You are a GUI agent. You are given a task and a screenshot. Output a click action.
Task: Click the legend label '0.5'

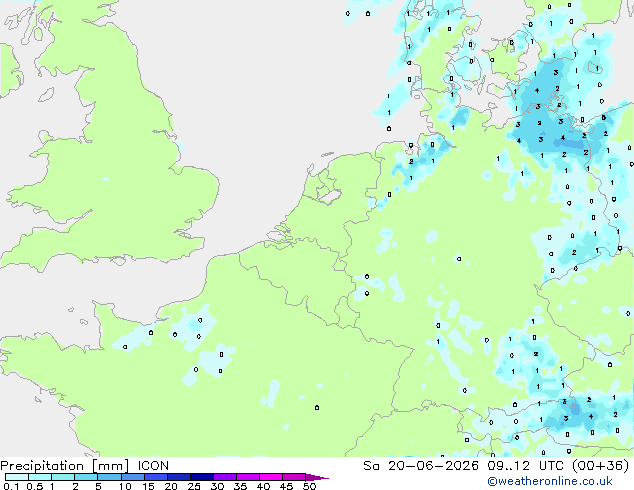click(34, 486)
